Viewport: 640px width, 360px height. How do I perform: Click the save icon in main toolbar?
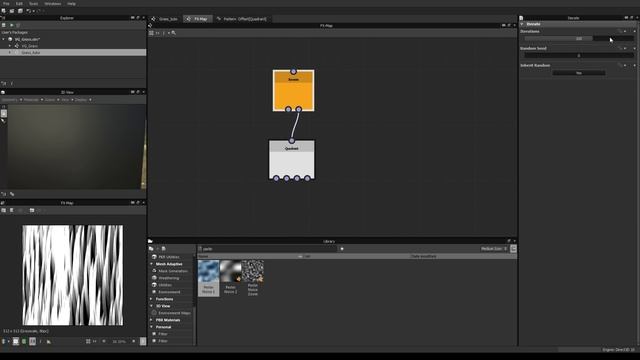click(x=20, y=11)
